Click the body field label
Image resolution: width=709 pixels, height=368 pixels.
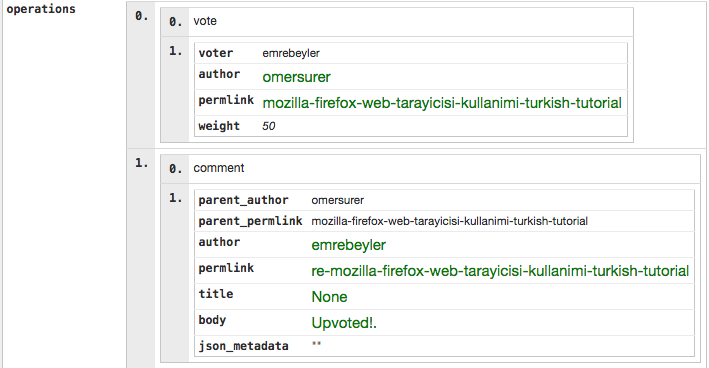(x=212, y=320)
